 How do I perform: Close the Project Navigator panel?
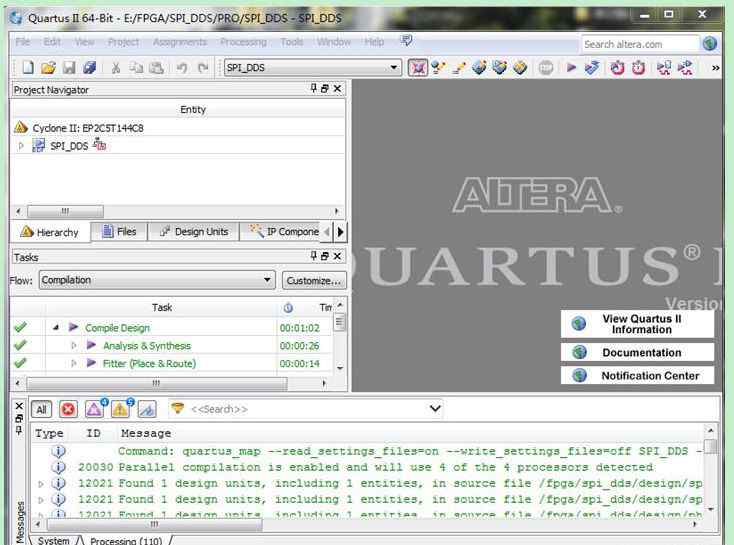(x=337, y=88)
